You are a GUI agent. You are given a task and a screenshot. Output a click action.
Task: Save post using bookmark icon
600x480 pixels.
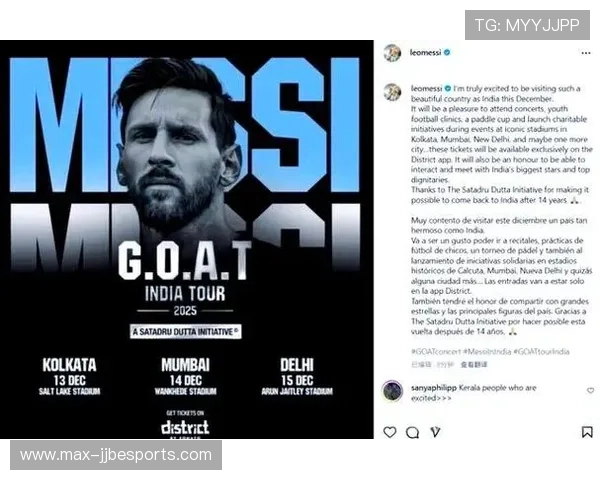click(x=587, y=432)
